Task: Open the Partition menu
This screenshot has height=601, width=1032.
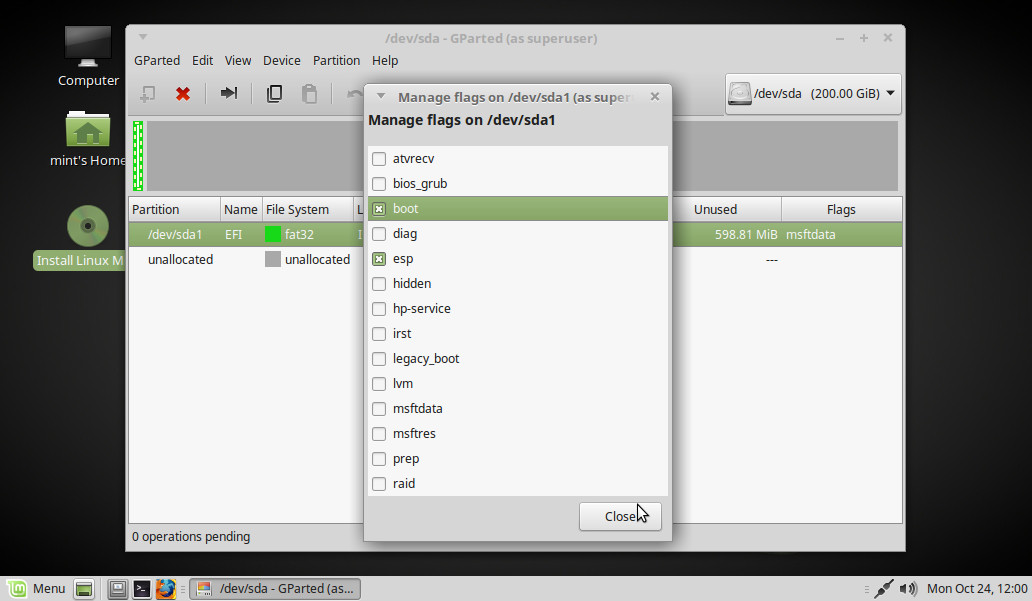Action: [x=336, y=60]
